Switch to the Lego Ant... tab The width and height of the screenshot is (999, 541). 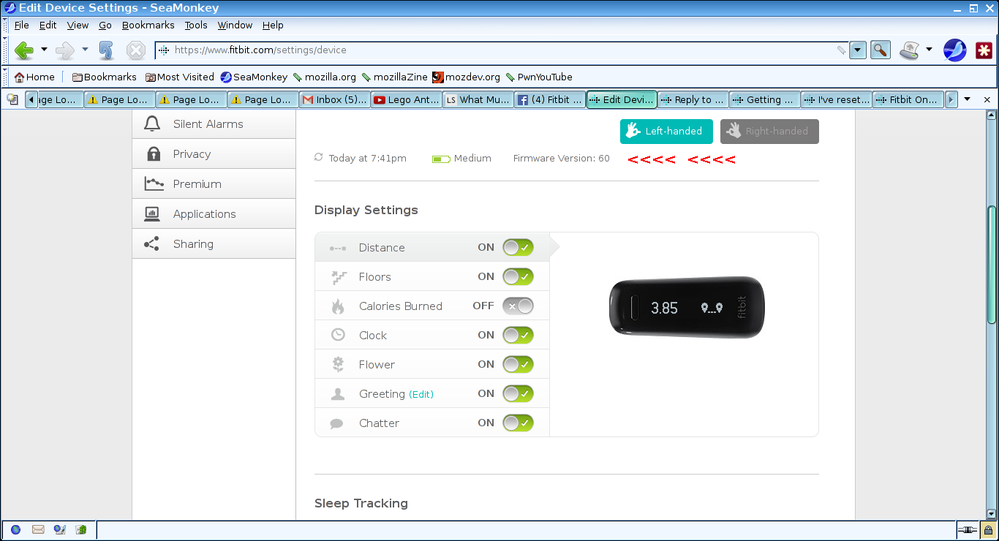(x=406, y=99)
